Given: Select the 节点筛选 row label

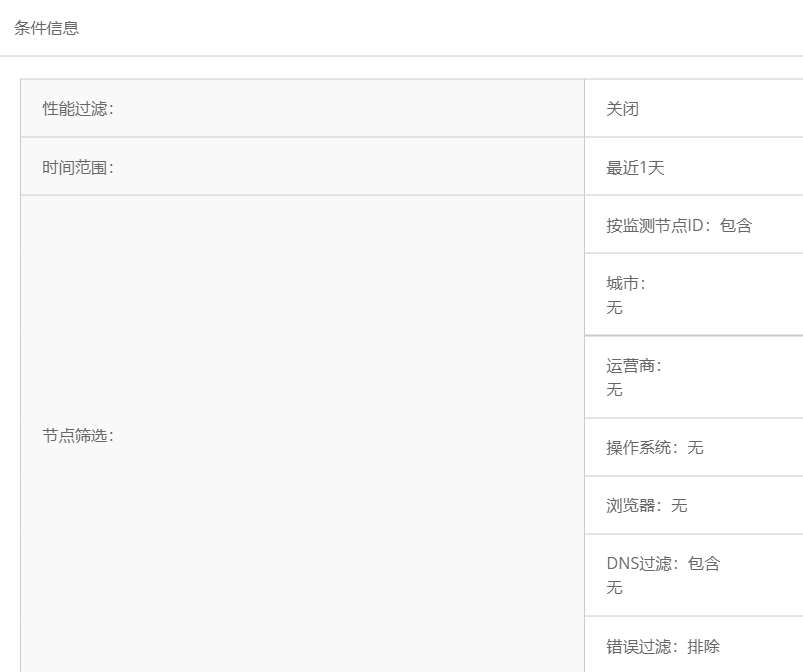Looking at the screenshot, I should (x=77, y=436).
